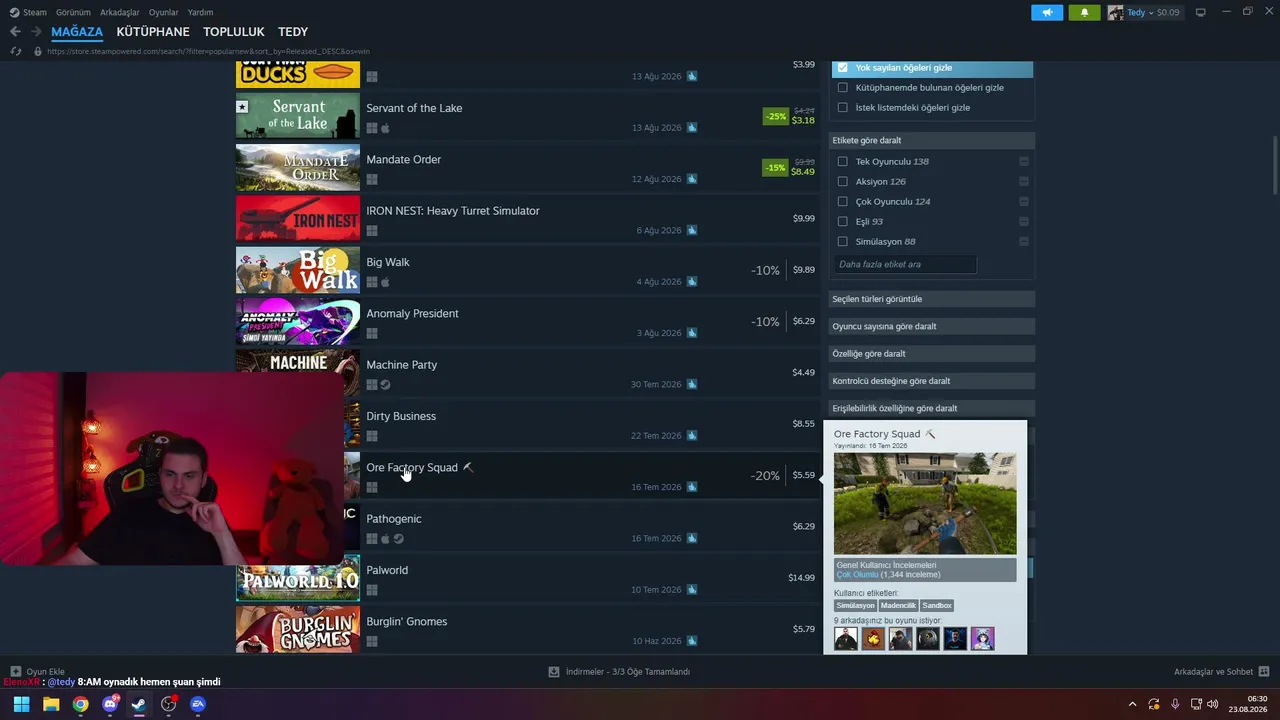Click the wishlist icon on Burglin' Gnomes row
The width and height of the screenshot is (1280, 720).
point(692,641)
